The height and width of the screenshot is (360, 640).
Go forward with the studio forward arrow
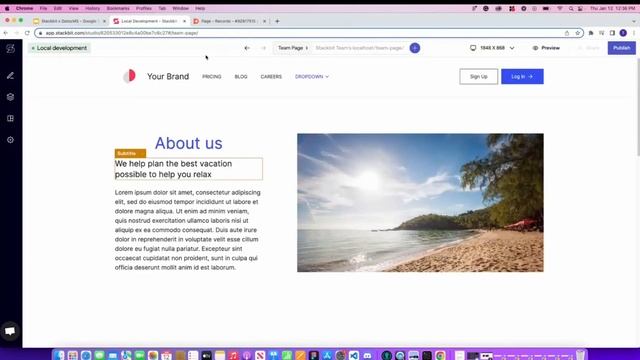coord(263,48)
